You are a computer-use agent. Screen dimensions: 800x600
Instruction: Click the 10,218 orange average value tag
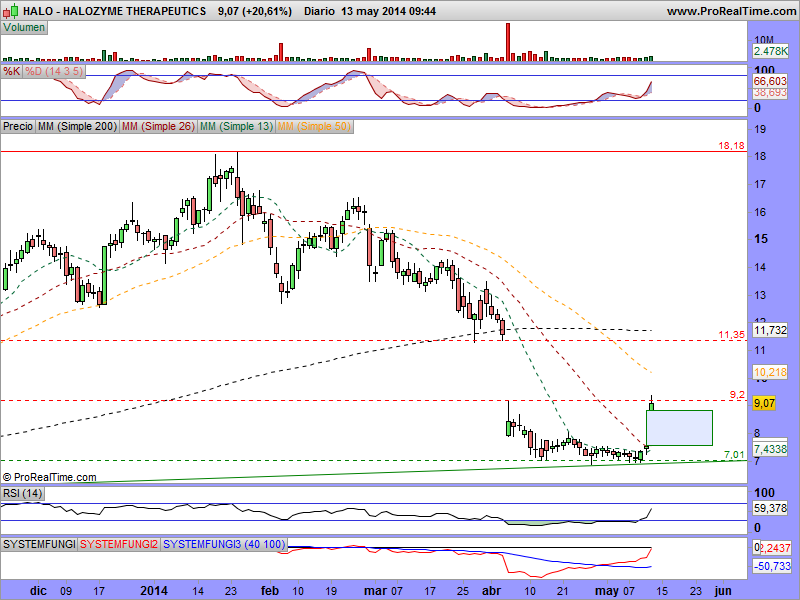coord(770,372)
